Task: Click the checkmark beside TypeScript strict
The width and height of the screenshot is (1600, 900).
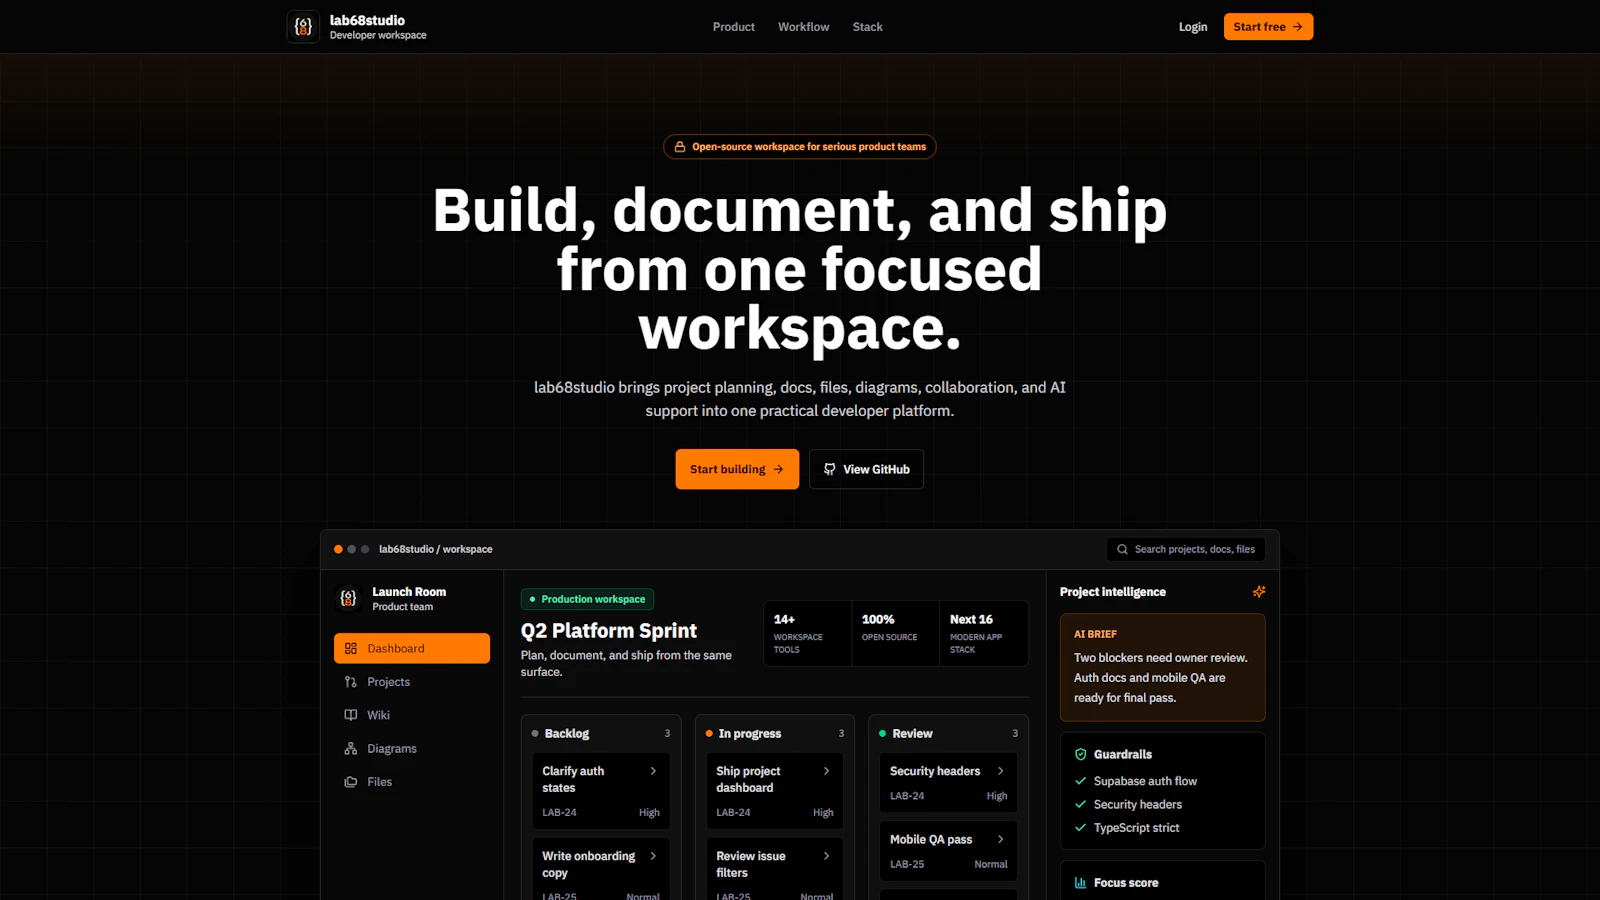Action: [x=1080, y=828]
